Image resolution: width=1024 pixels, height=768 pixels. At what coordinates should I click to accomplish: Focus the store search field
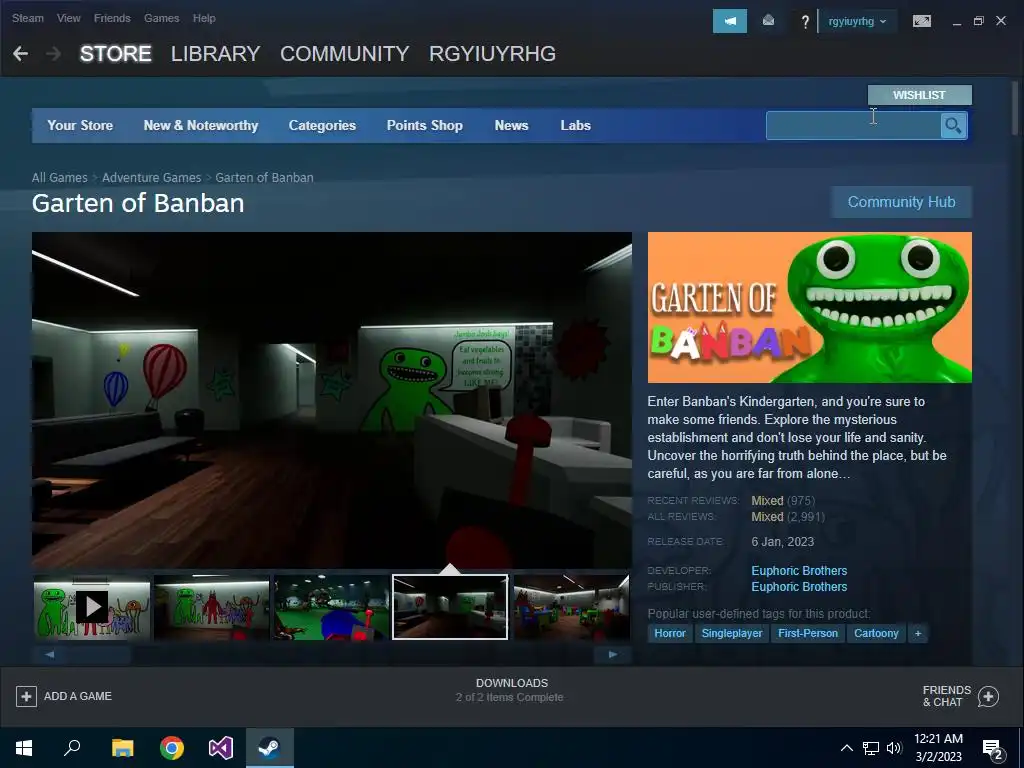point(853,125)
